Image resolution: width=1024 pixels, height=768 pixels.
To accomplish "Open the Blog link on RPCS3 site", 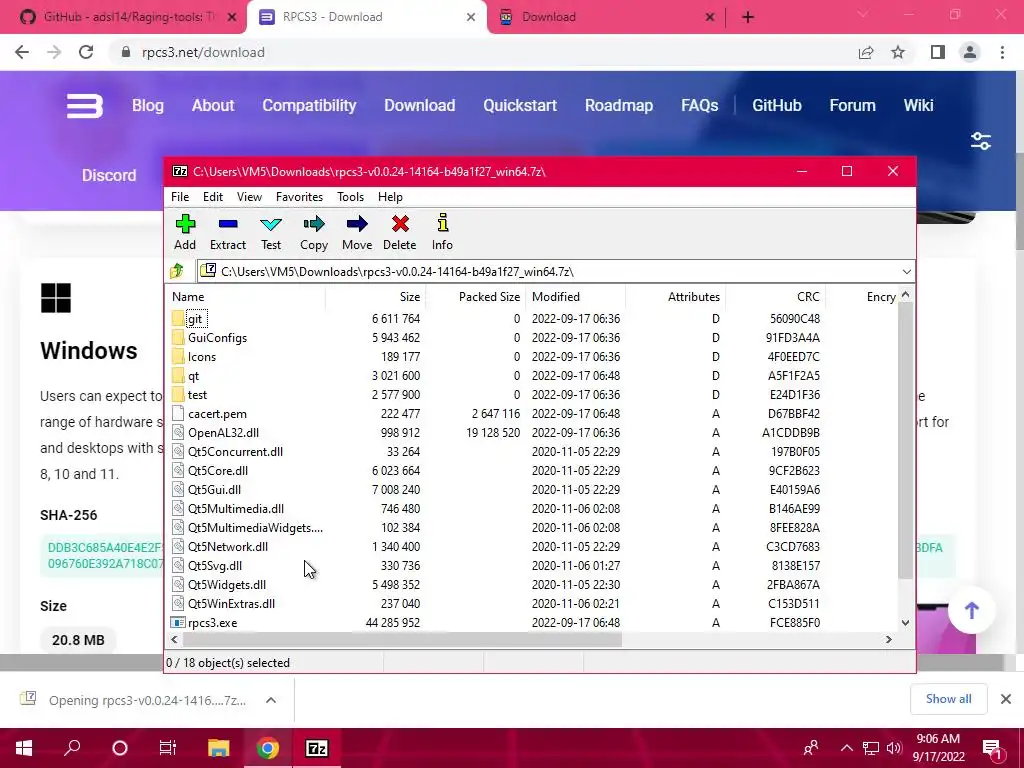I will click(148, 105).
